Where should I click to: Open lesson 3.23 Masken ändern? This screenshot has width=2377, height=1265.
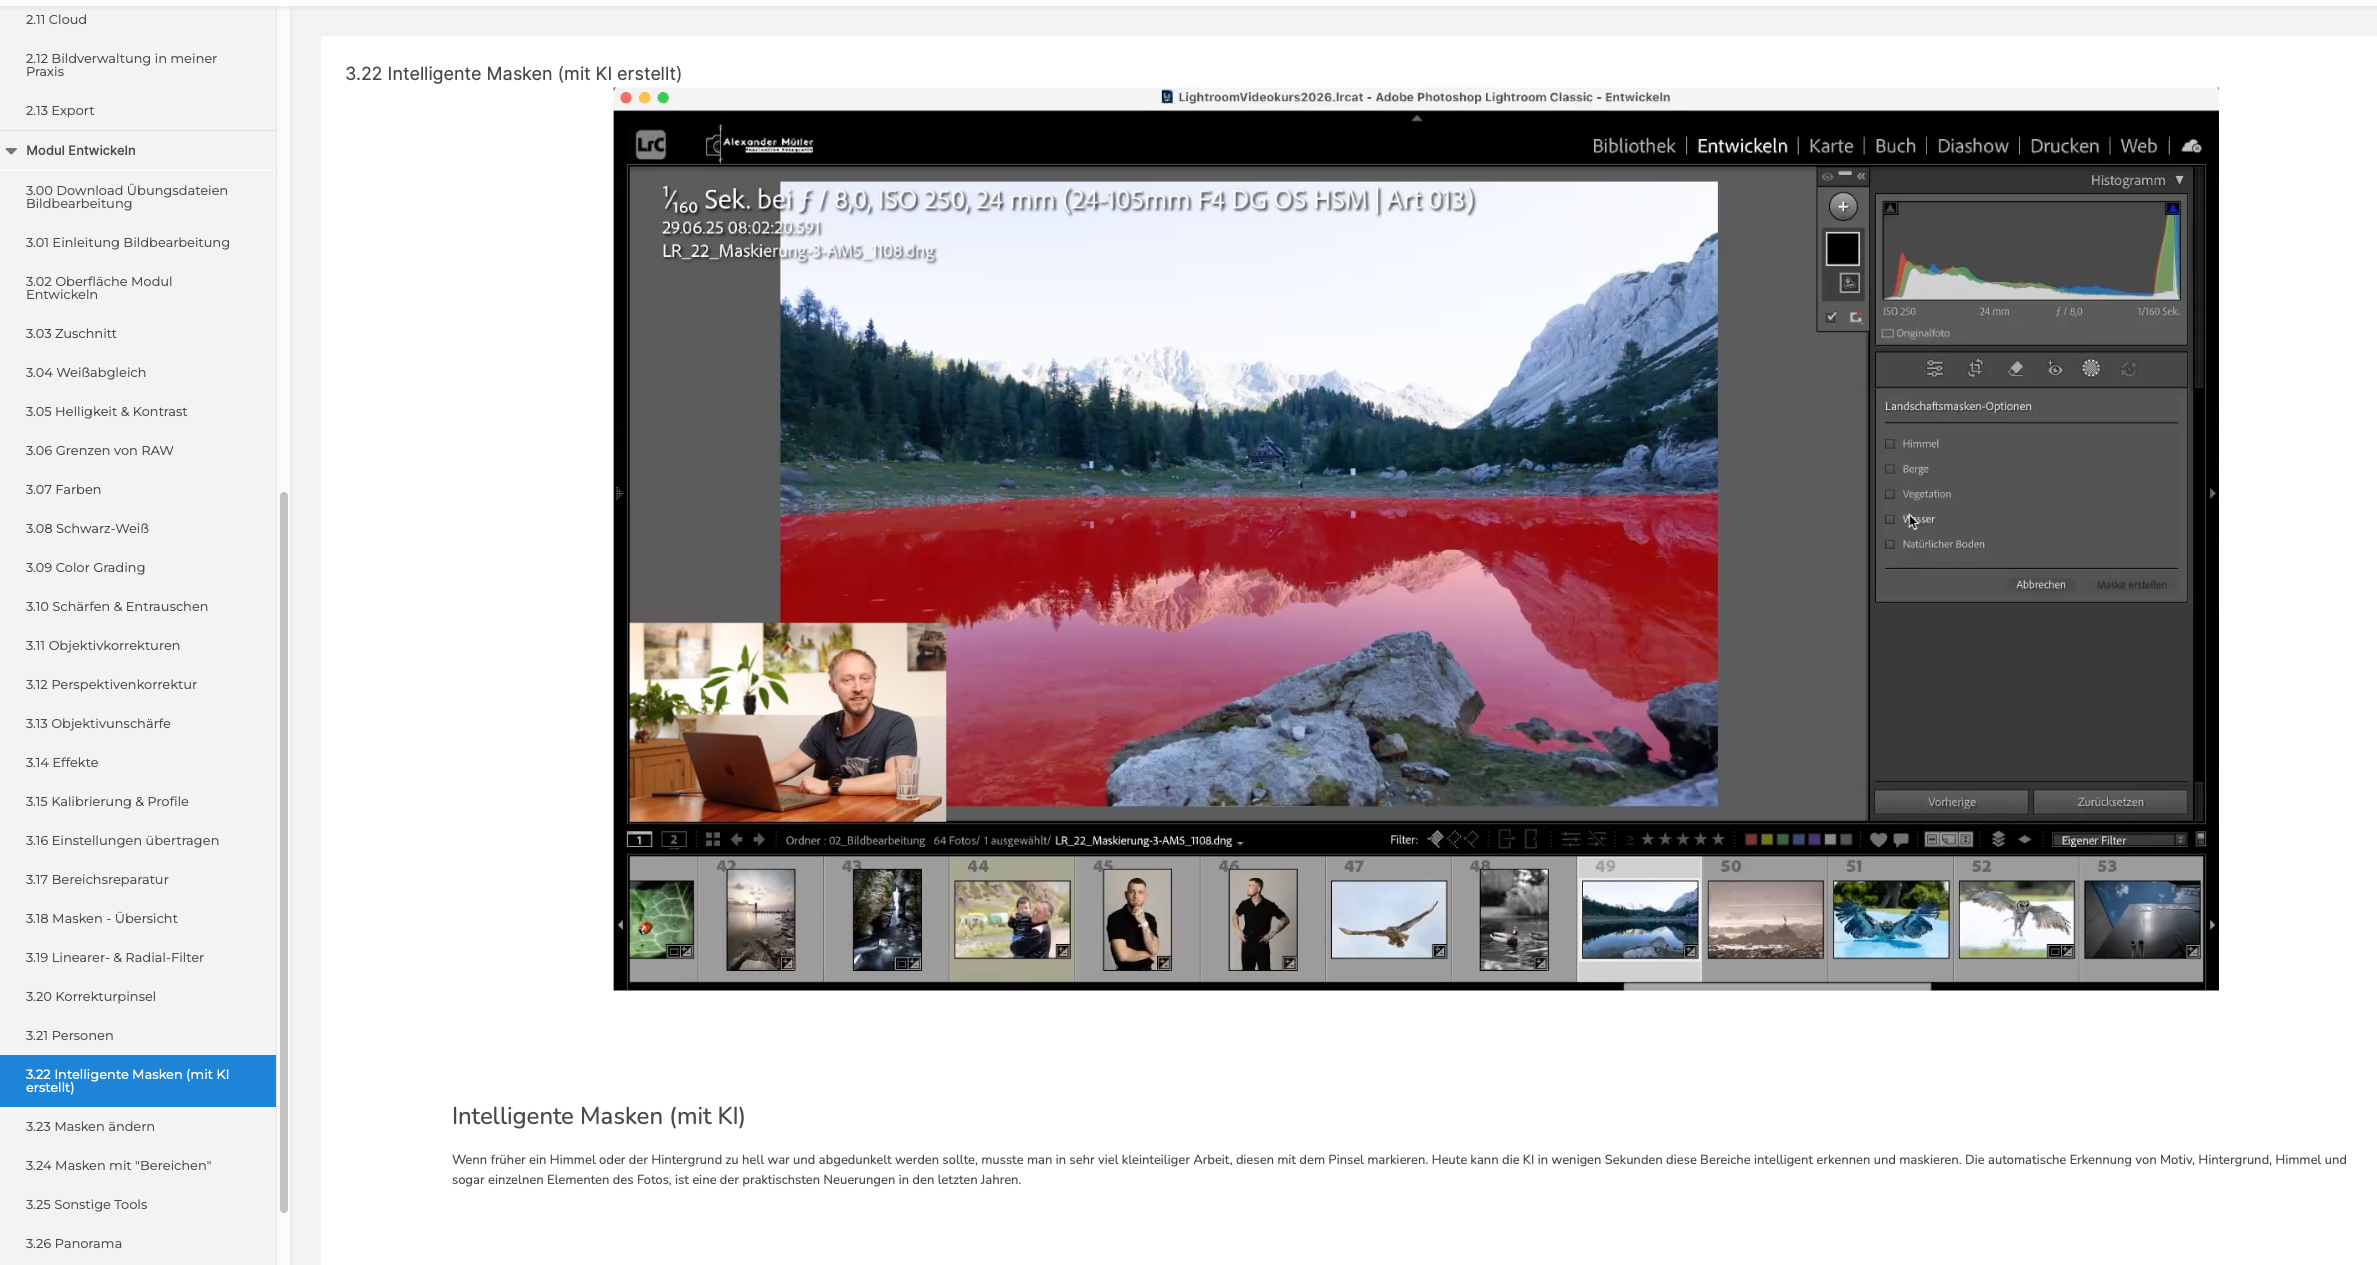[90, 1126]
